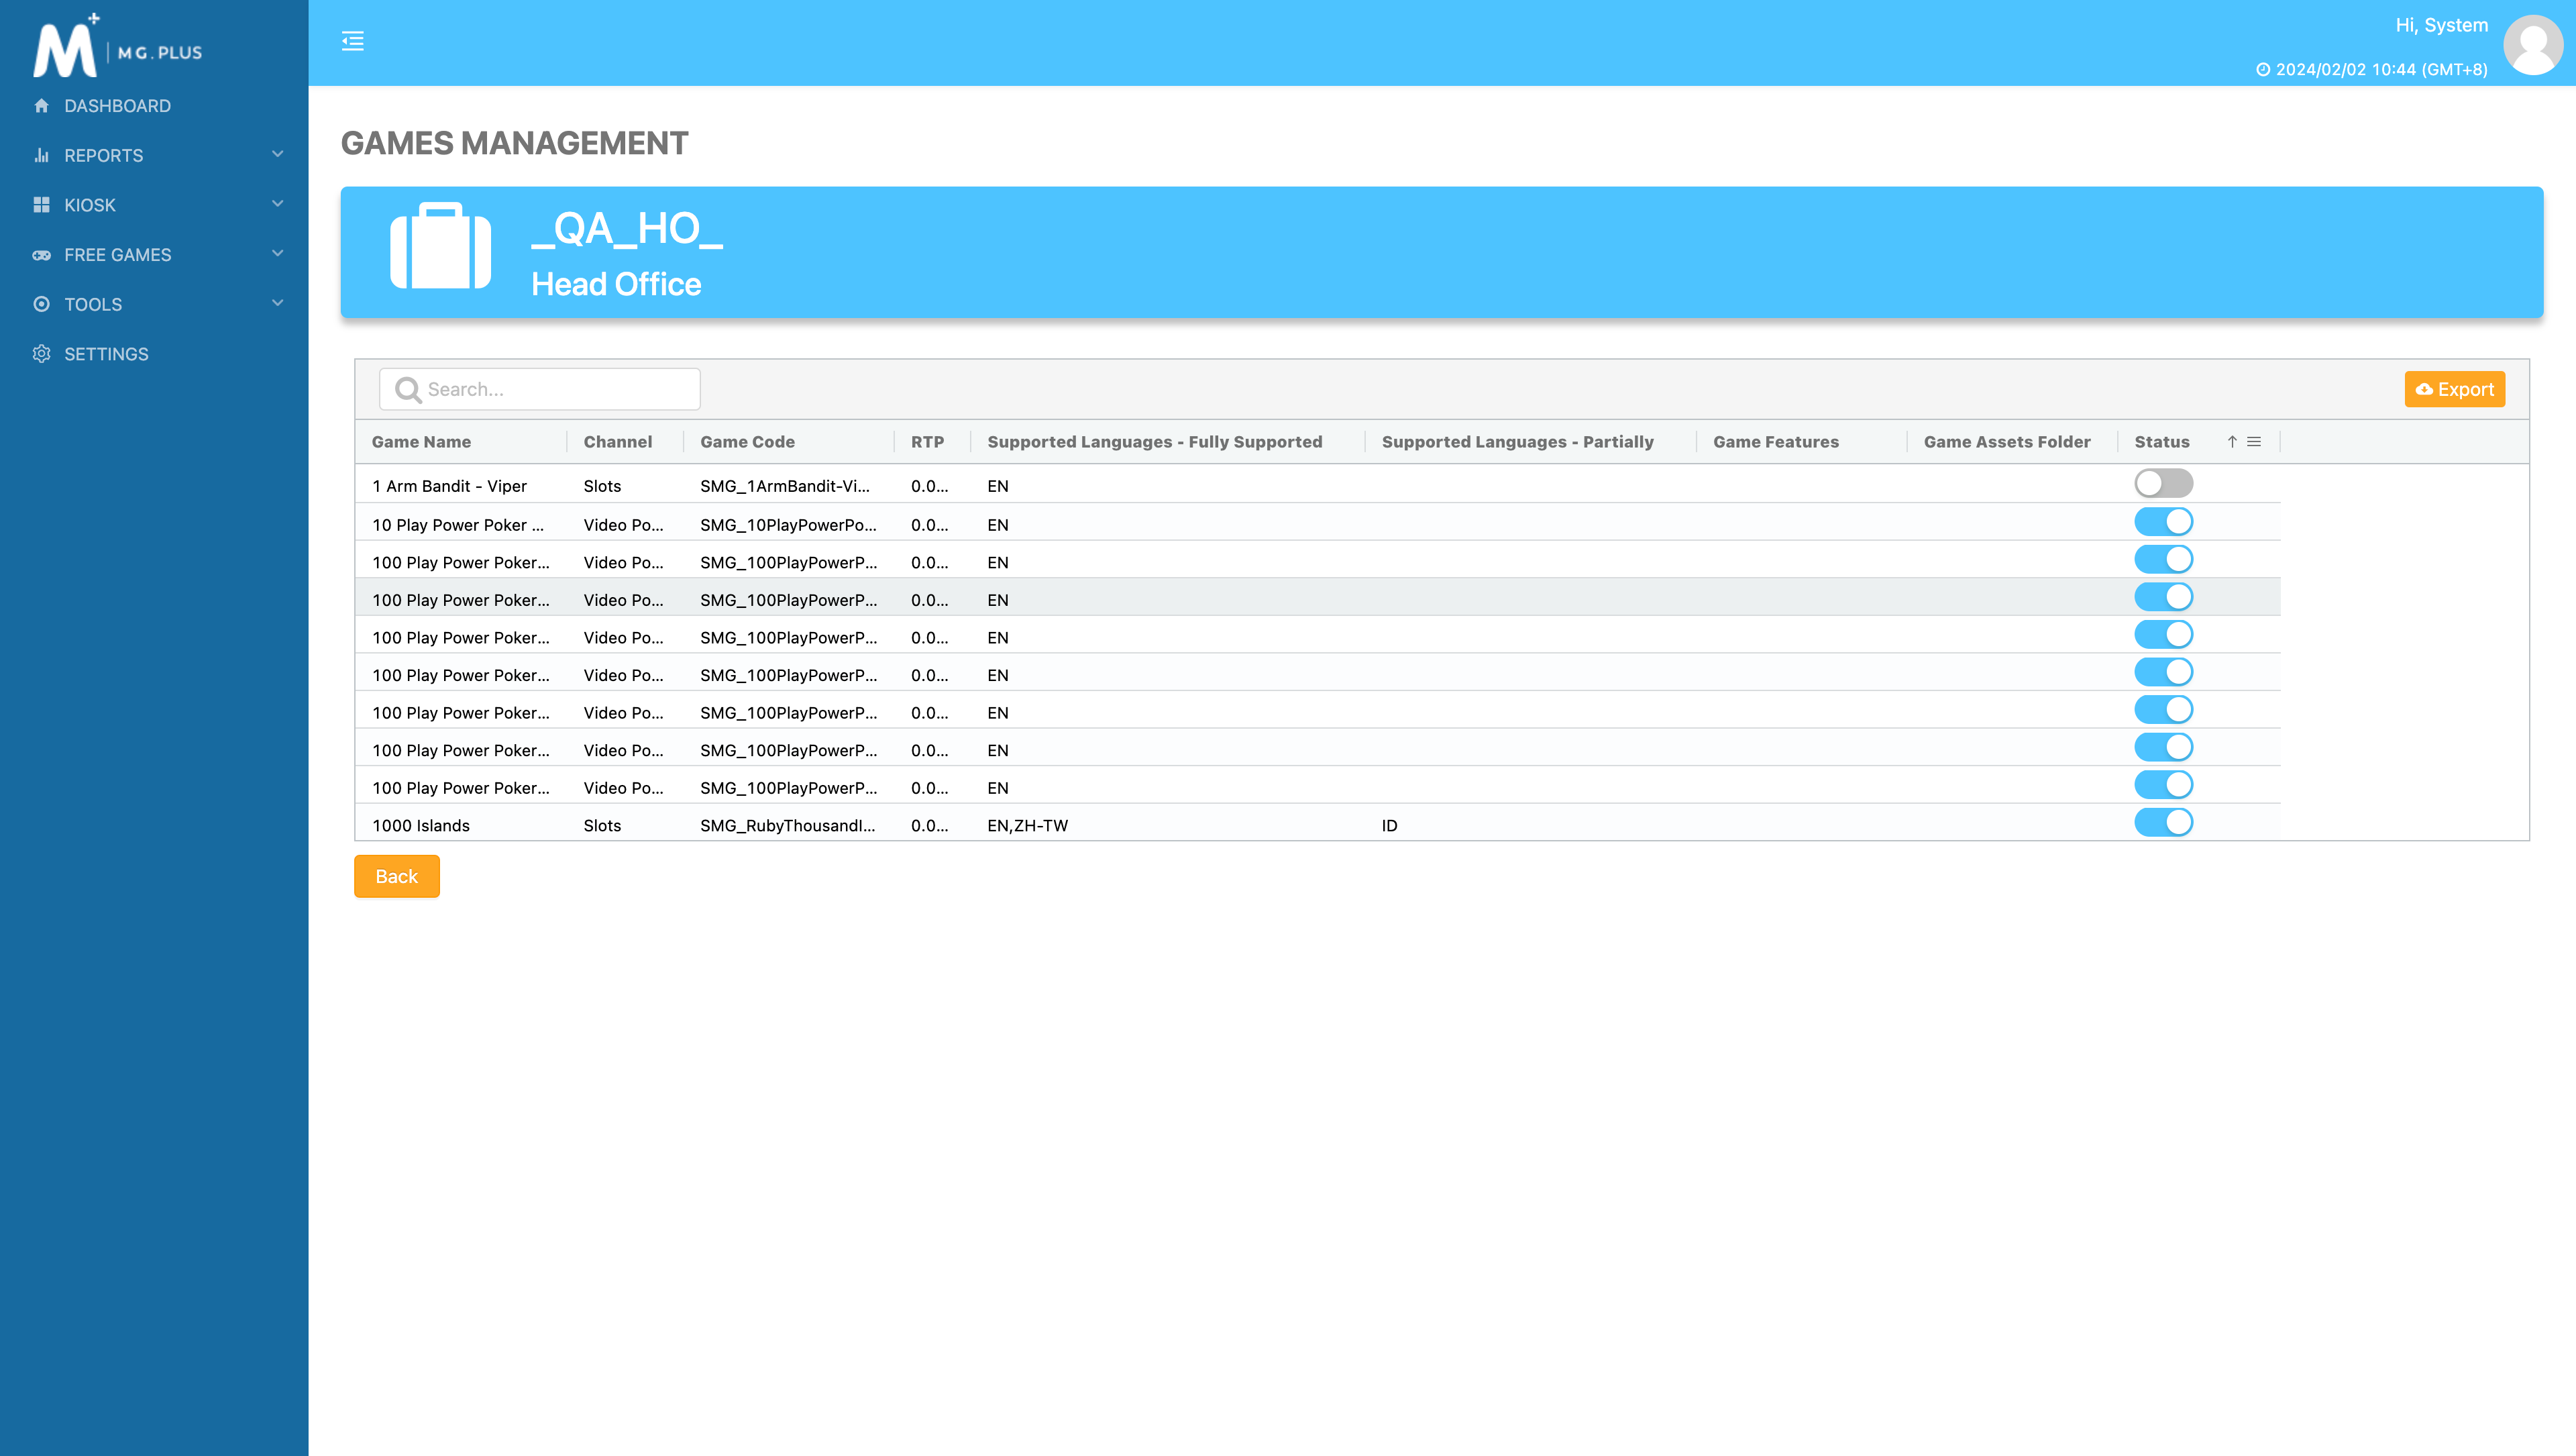Click the user avatar icon
The width and height of the screenshot is (2576, 1456).
coord(2532,44)
